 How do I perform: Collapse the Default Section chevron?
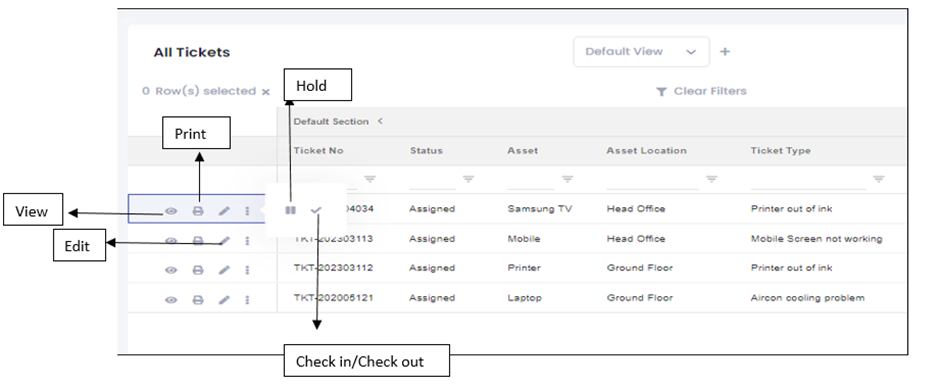(379, 121)
